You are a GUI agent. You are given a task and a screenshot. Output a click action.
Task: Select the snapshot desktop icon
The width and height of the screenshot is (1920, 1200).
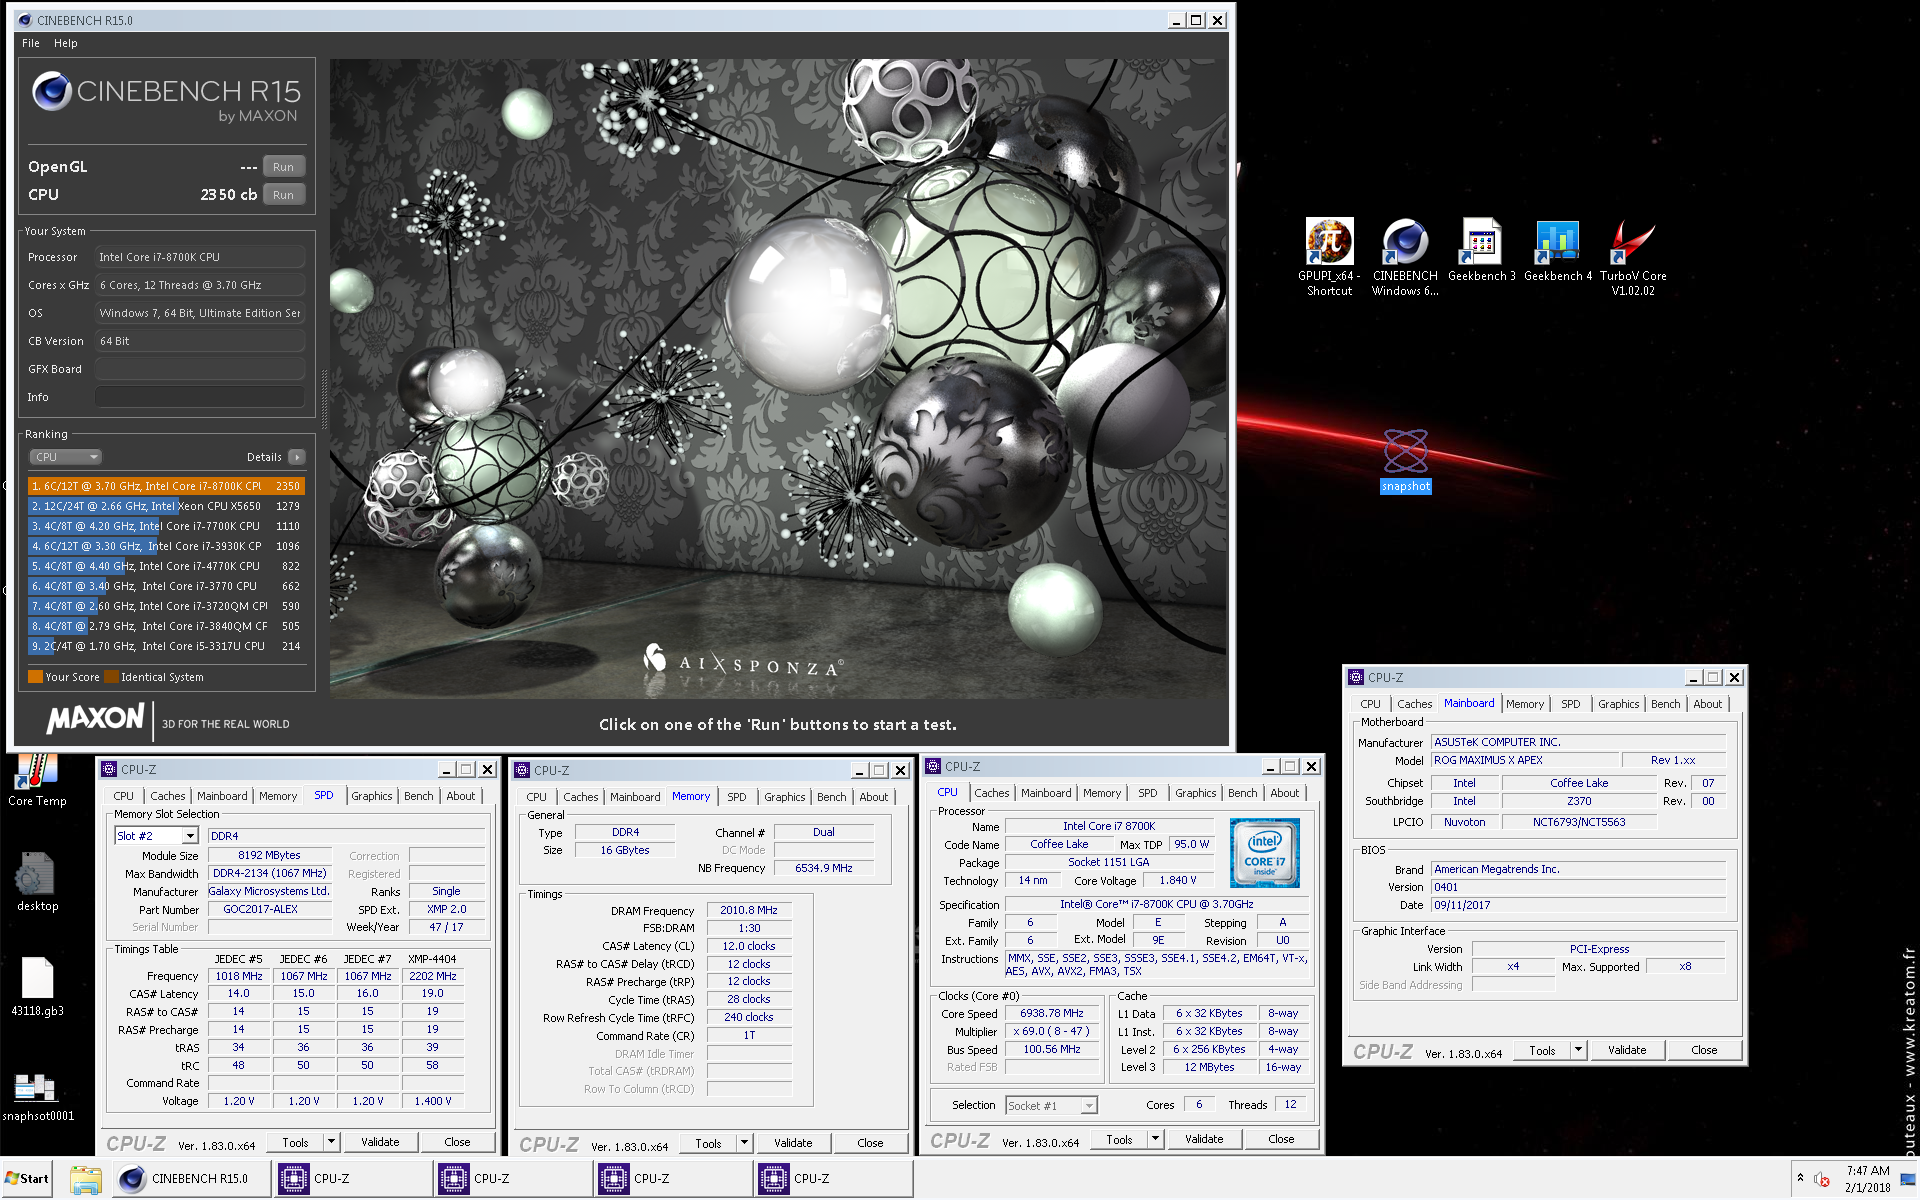[x=1405, y=453]
